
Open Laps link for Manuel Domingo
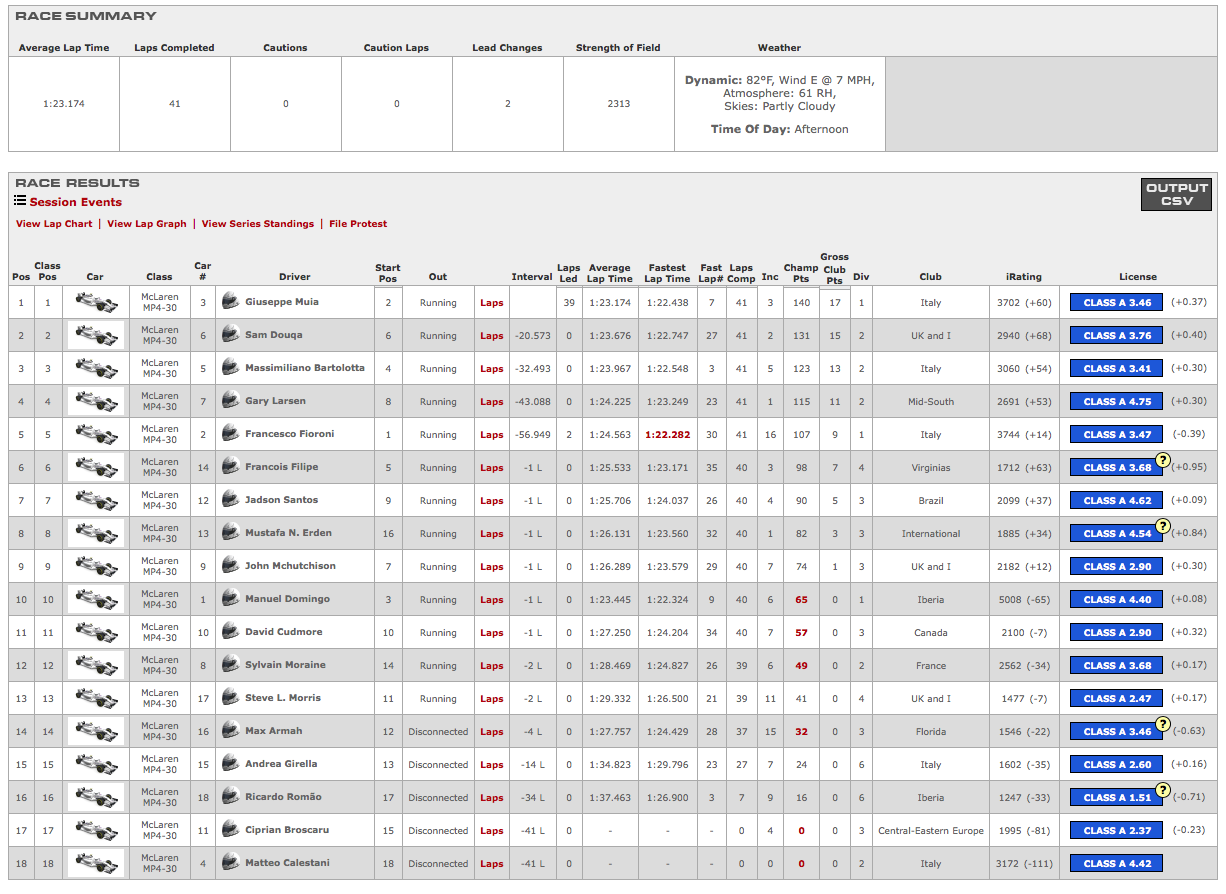[492, 599]
